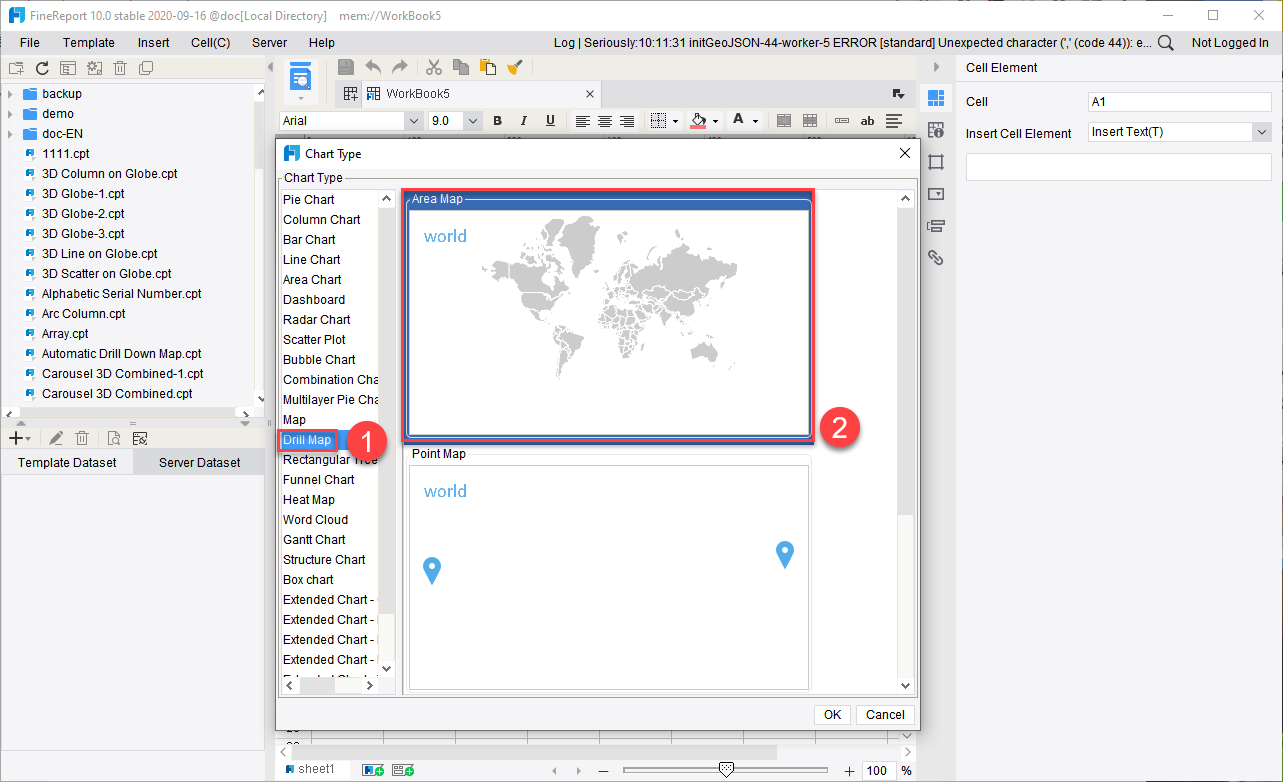1283x782 pixels.
Task: Open the Hyperlink panel chain icon
Action: click(935, 257)
